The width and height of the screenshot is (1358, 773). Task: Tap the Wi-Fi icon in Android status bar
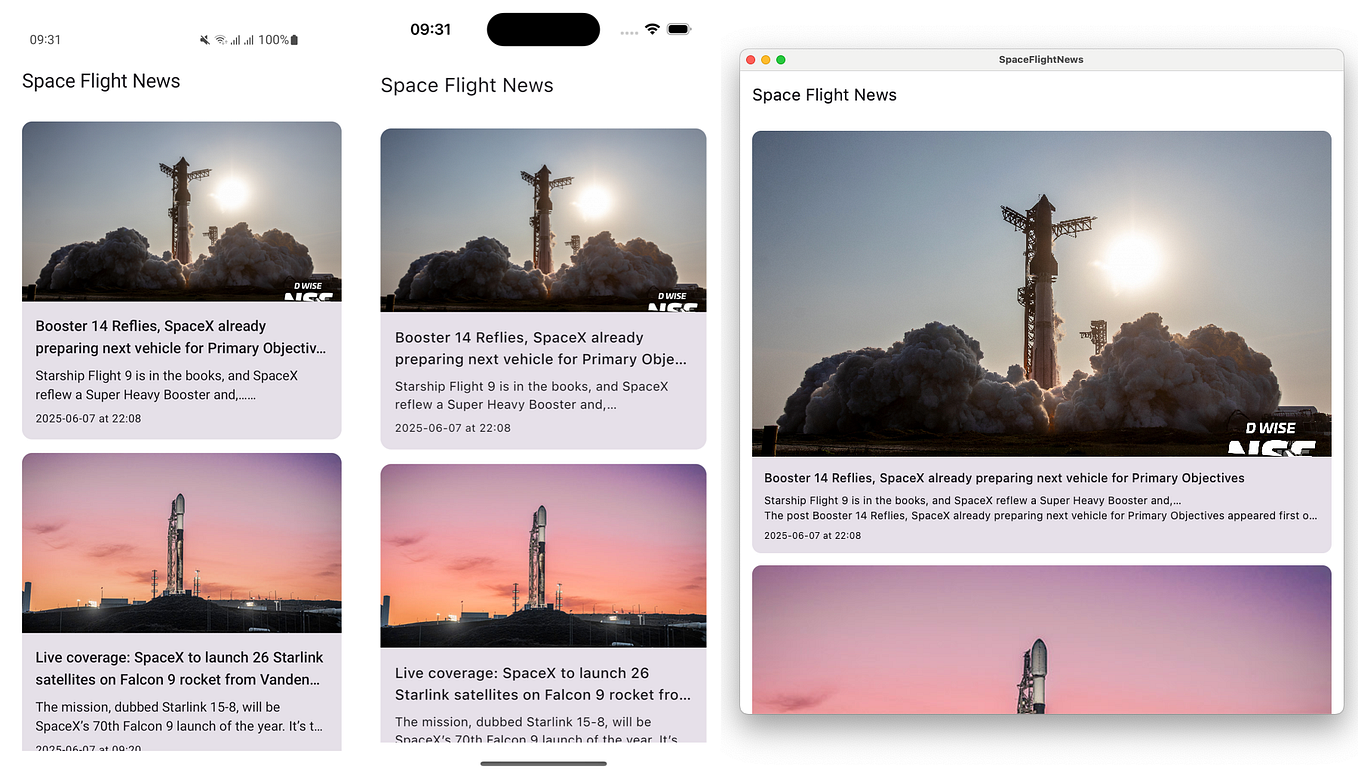tap(222, 40)
